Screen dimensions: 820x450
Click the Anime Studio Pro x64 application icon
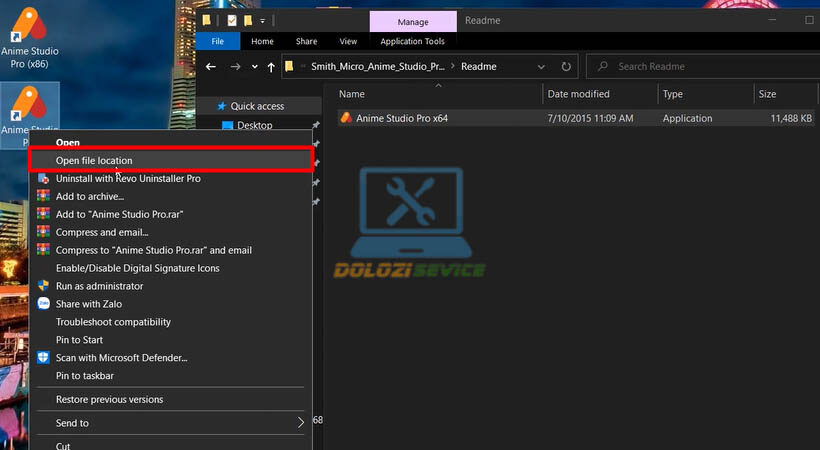(x=346, y=118)
